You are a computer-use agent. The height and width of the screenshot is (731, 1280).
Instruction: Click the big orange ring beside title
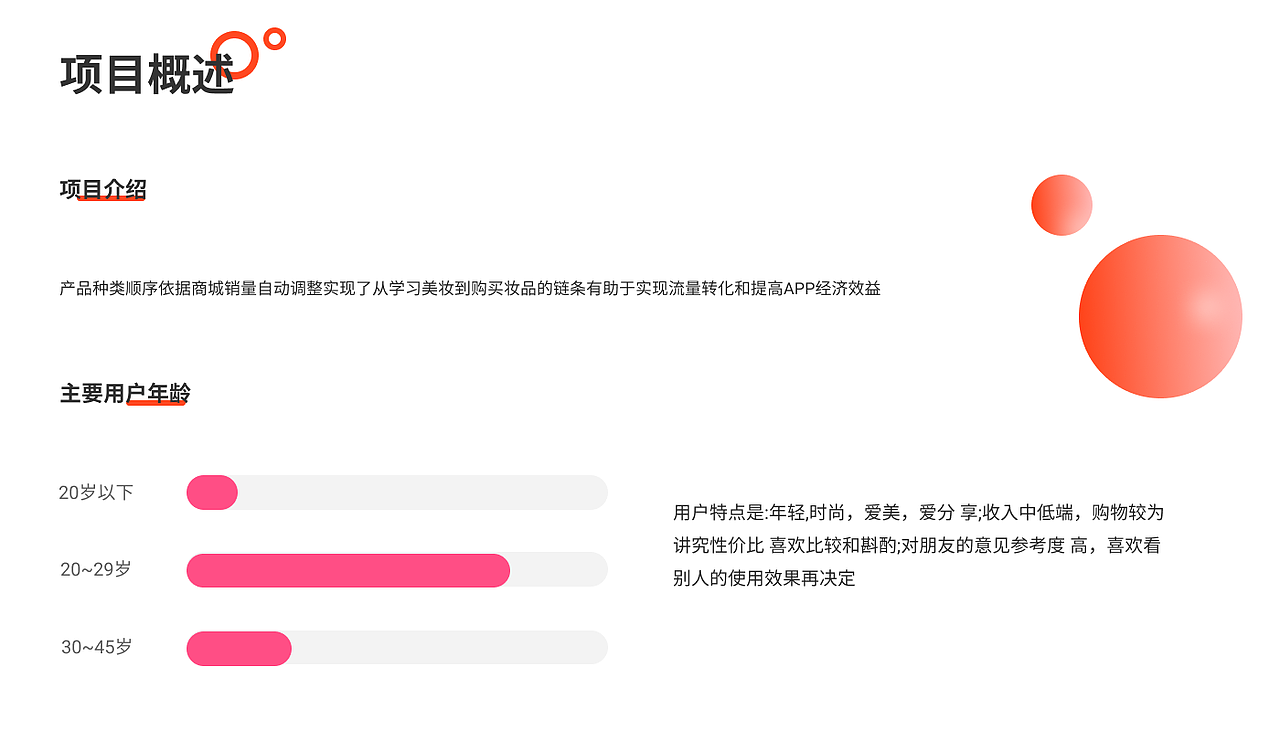click(x=235, y=54)
